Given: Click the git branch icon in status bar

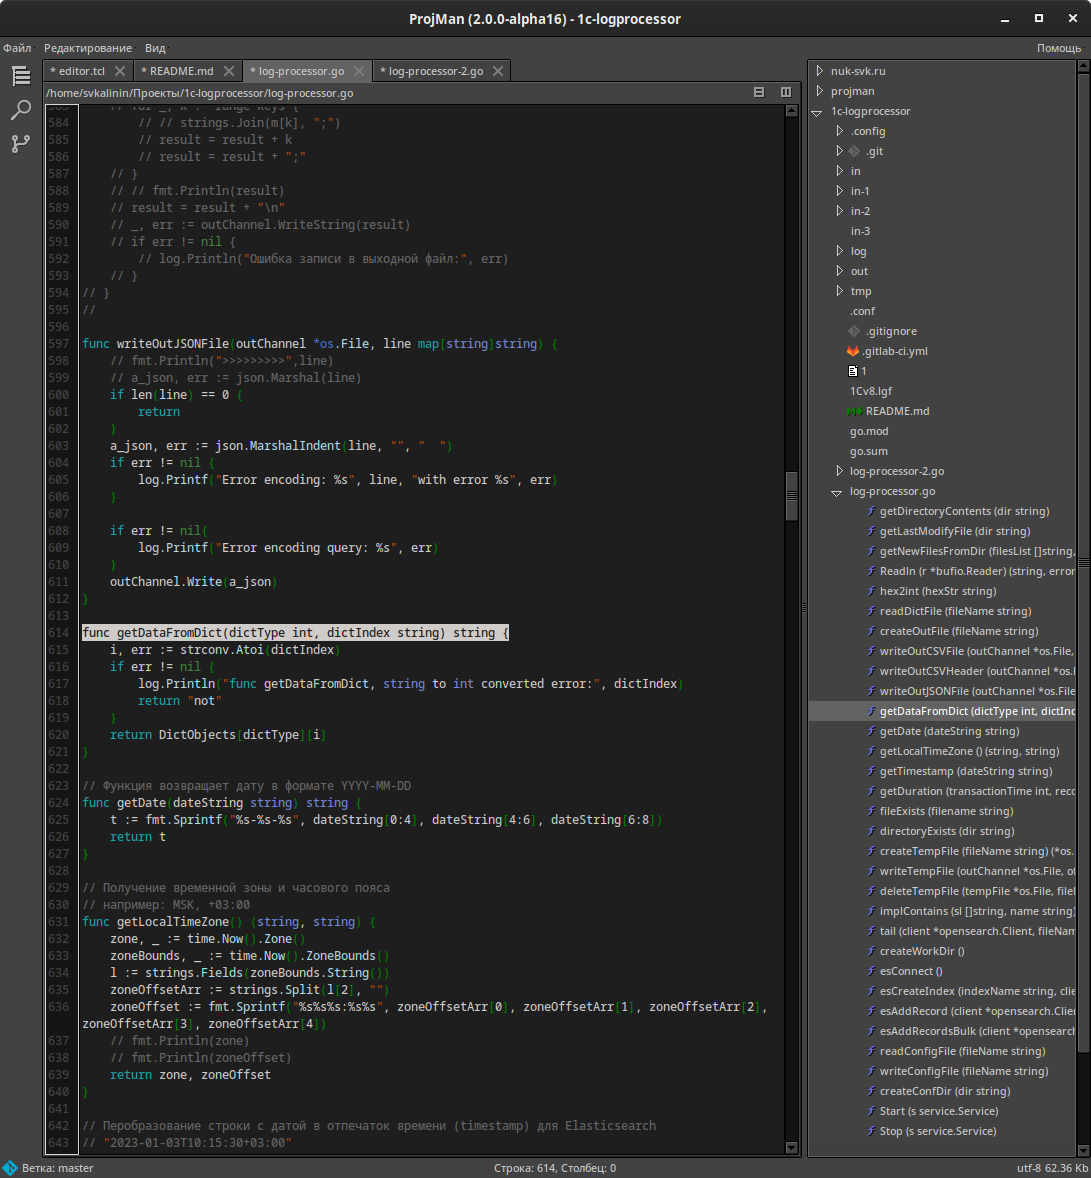Looking at the screenshot, I should [x=10, y=1168].
